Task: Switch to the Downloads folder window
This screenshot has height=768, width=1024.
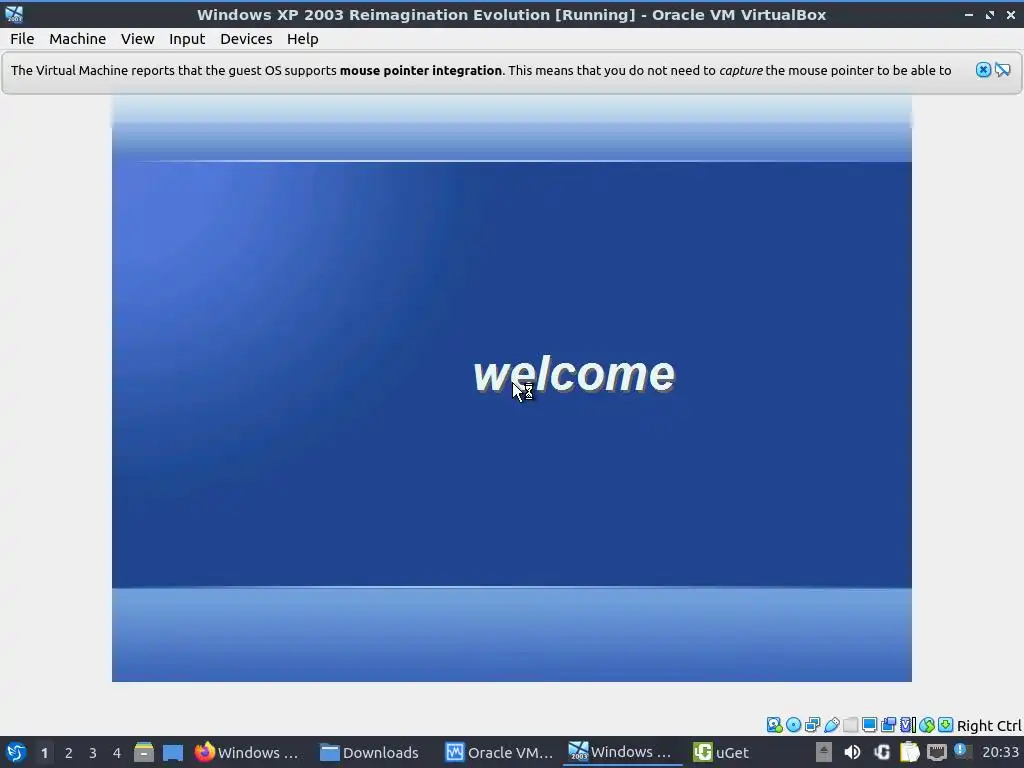Action: [371, 752]
